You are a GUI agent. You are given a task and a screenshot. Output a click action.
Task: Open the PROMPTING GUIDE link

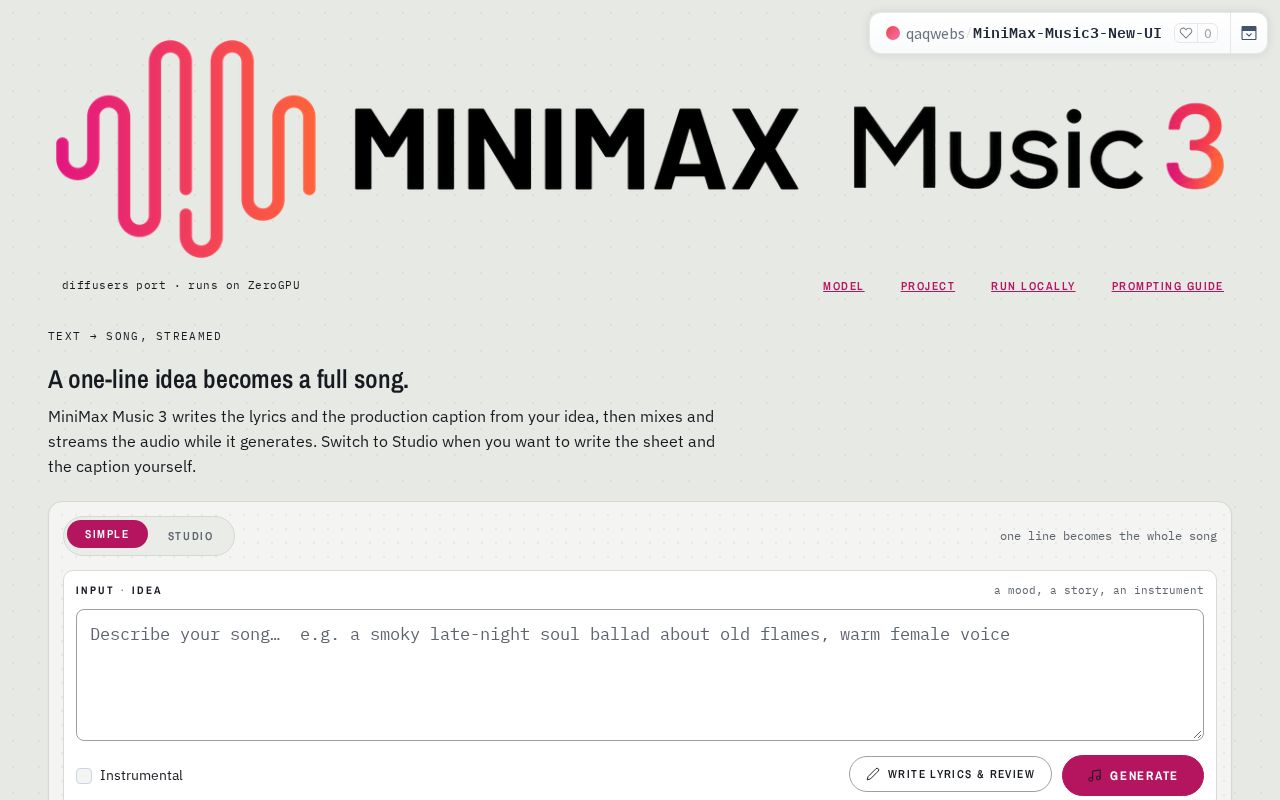click(x=1167, y=286)
